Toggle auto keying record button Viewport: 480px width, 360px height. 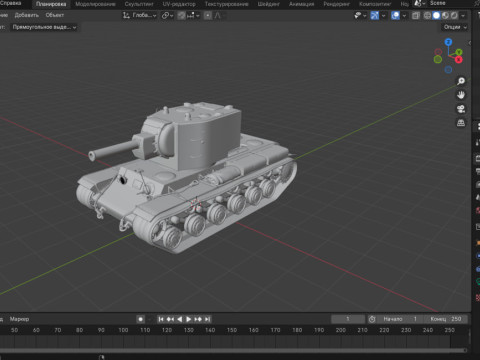pyautogui.click(x=141, y=319)
